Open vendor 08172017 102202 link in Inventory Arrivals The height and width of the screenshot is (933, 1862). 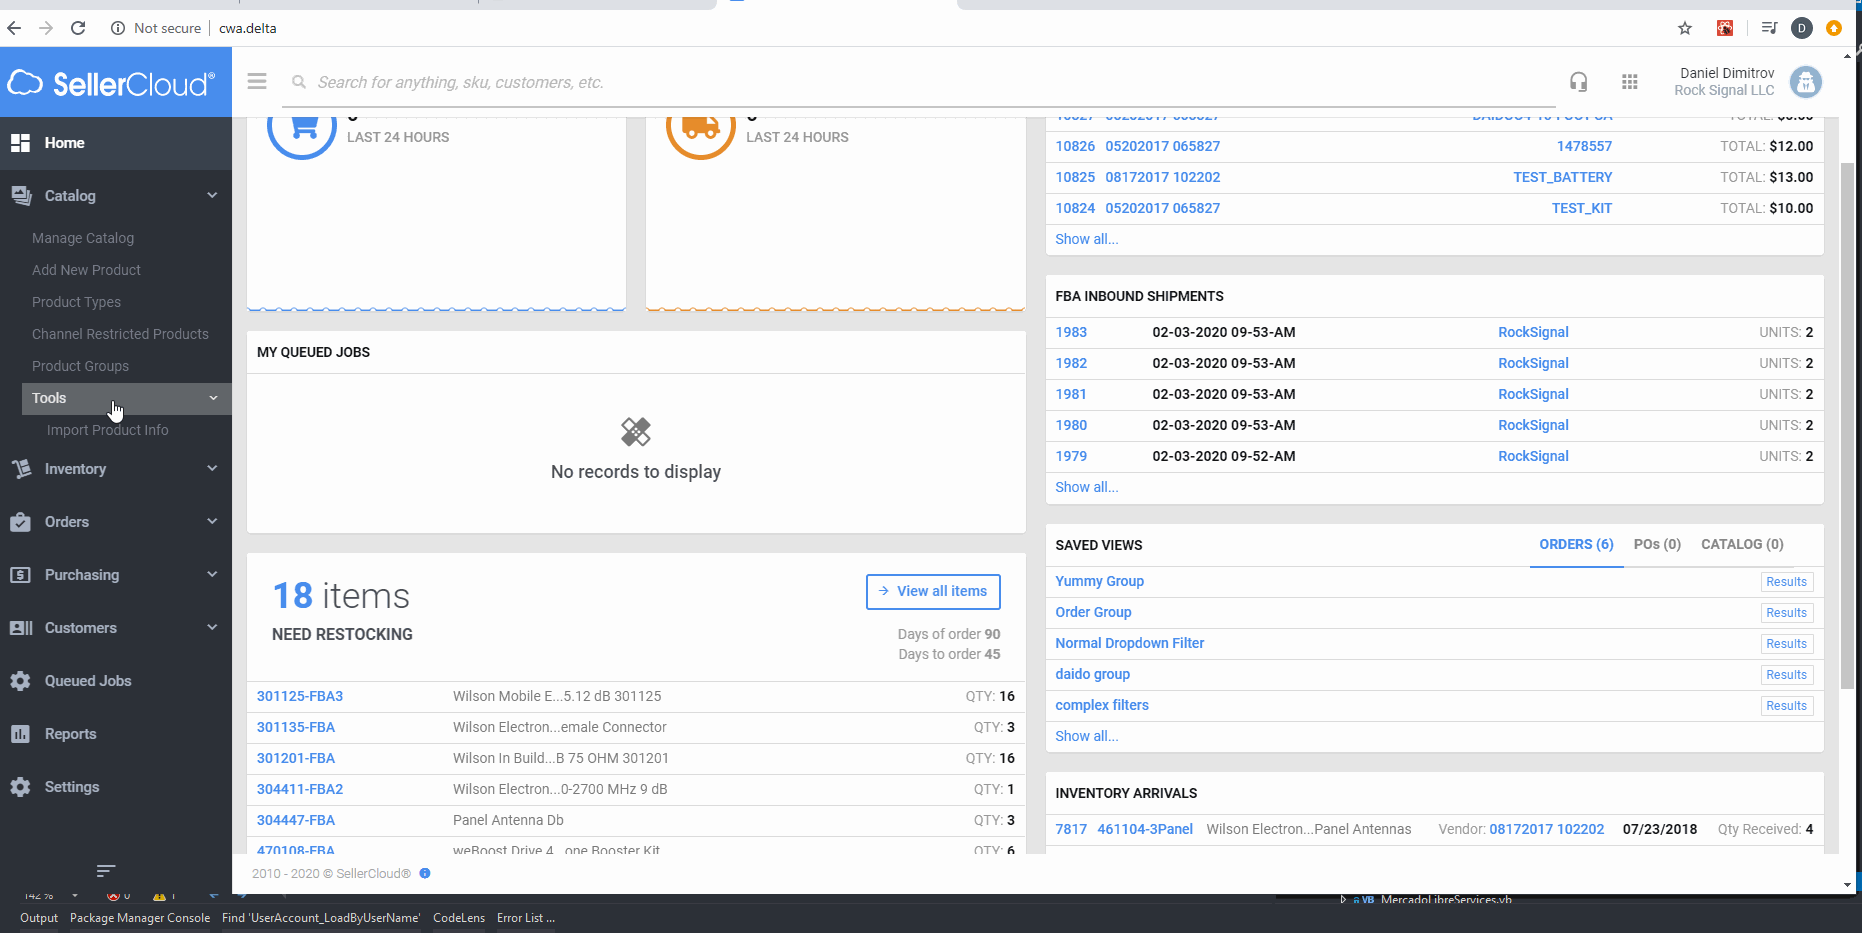coord(1546,829)
